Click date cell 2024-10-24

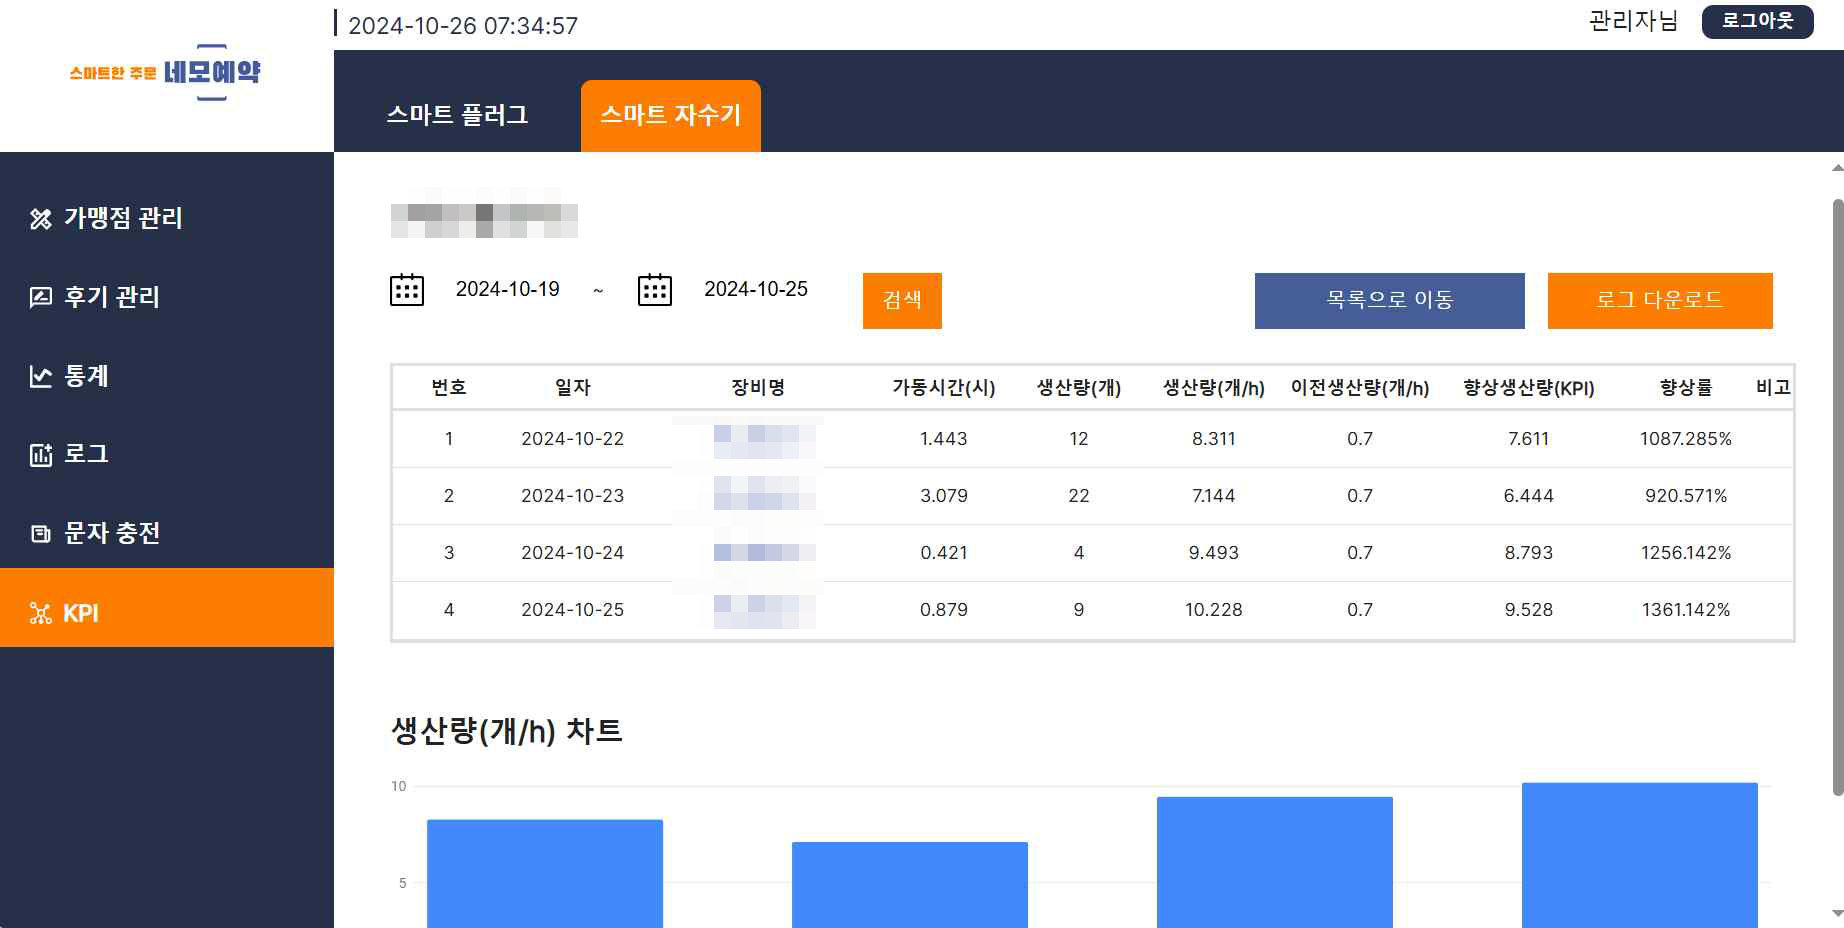[573, 553]
